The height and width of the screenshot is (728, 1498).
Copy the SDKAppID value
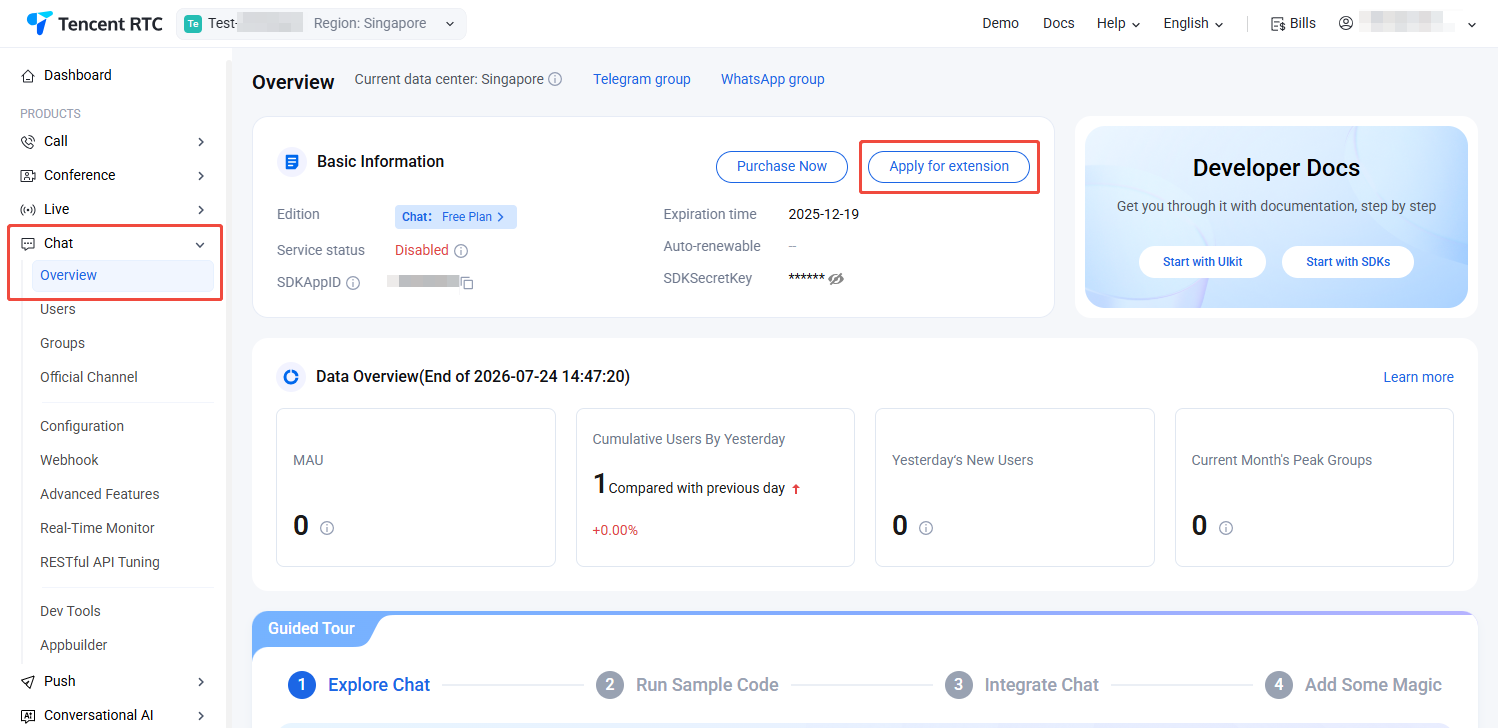pos(467,283)
